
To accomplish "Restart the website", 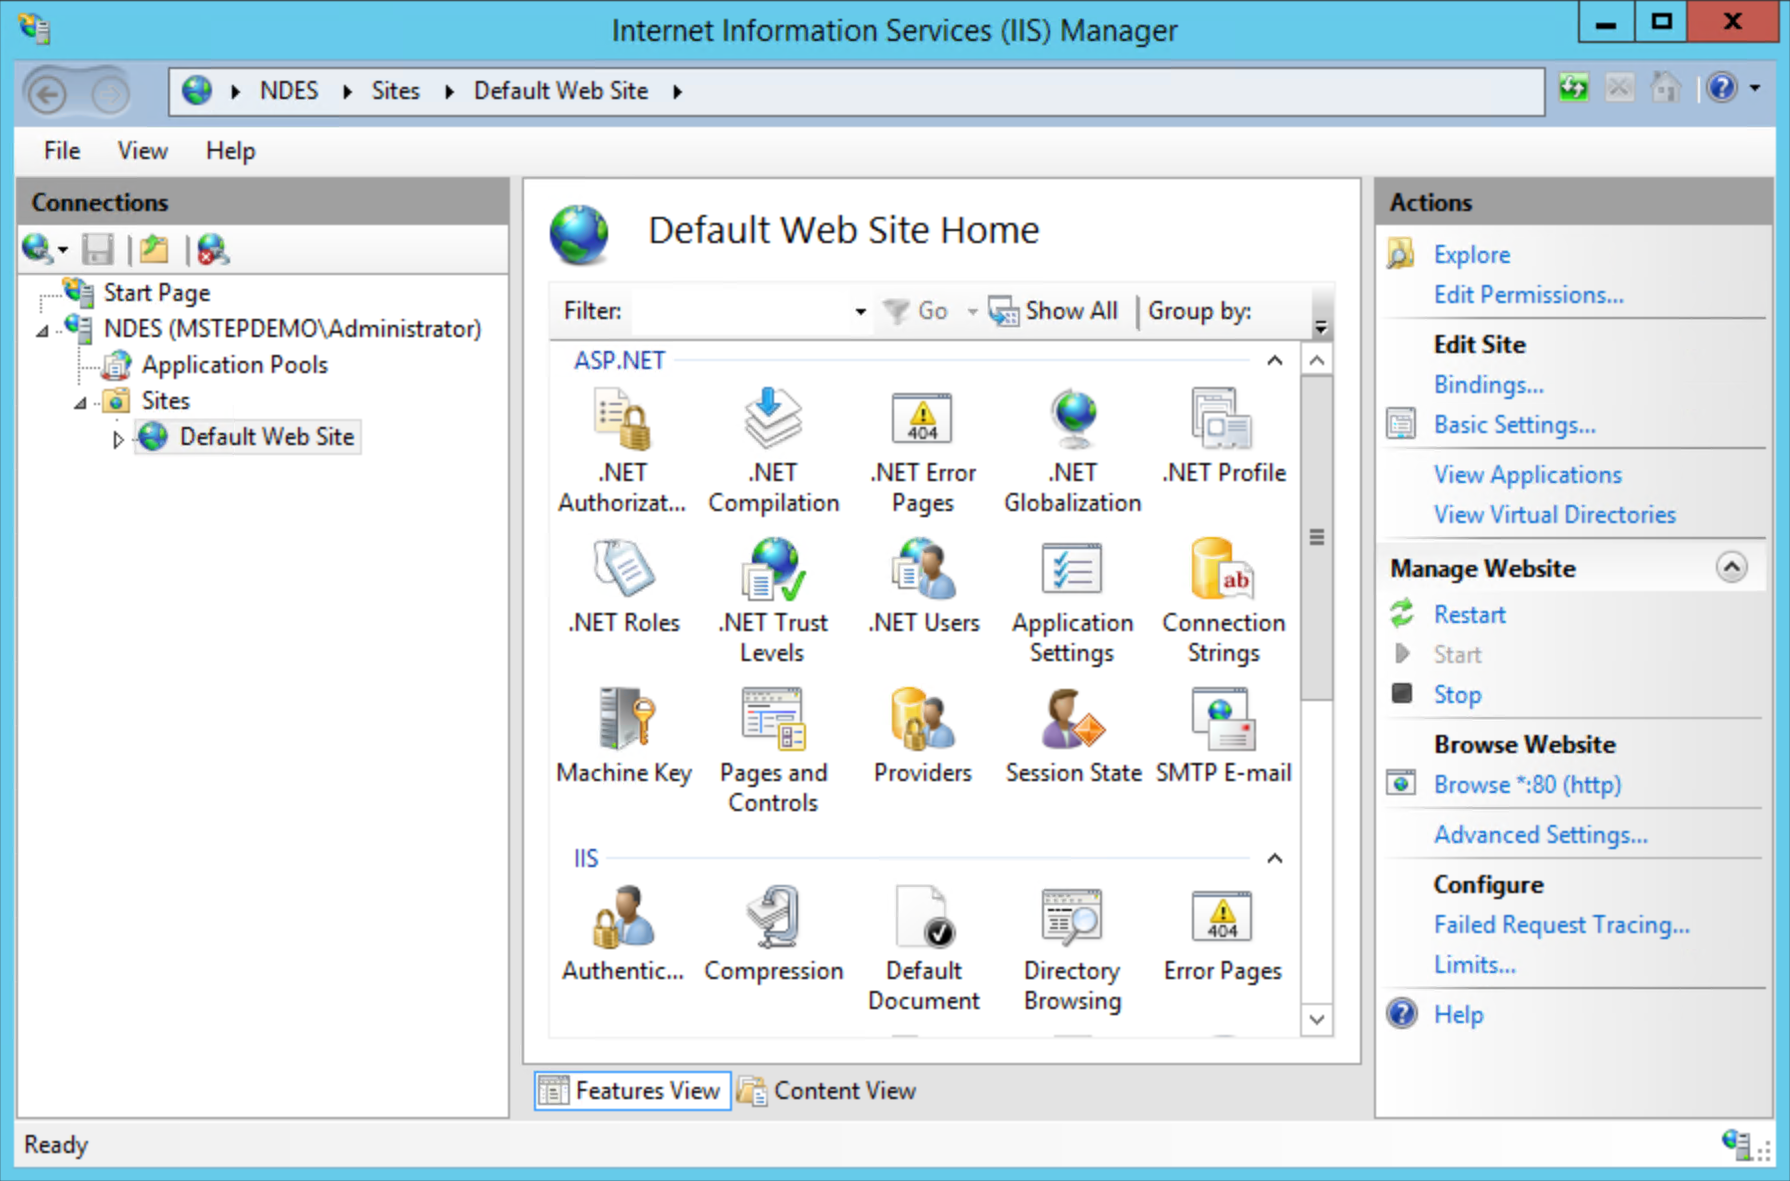I will (1469, 615).
